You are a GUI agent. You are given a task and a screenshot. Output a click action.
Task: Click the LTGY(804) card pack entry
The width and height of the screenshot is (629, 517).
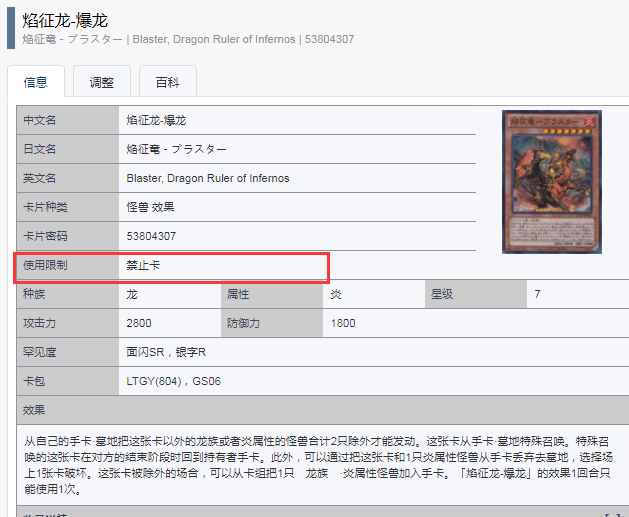click(x=156, y=381)
